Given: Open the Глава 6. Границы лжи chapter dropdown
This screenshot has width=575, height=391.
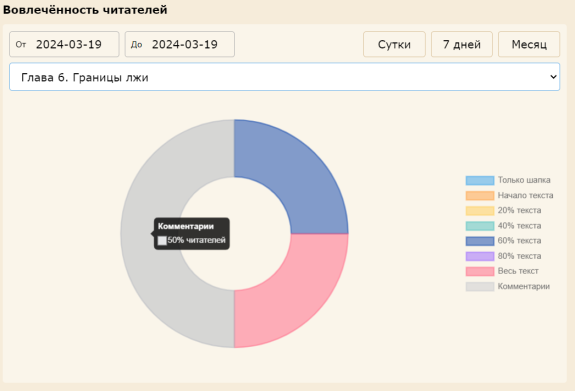Looking at the screenshot, I should click(284, 77).
